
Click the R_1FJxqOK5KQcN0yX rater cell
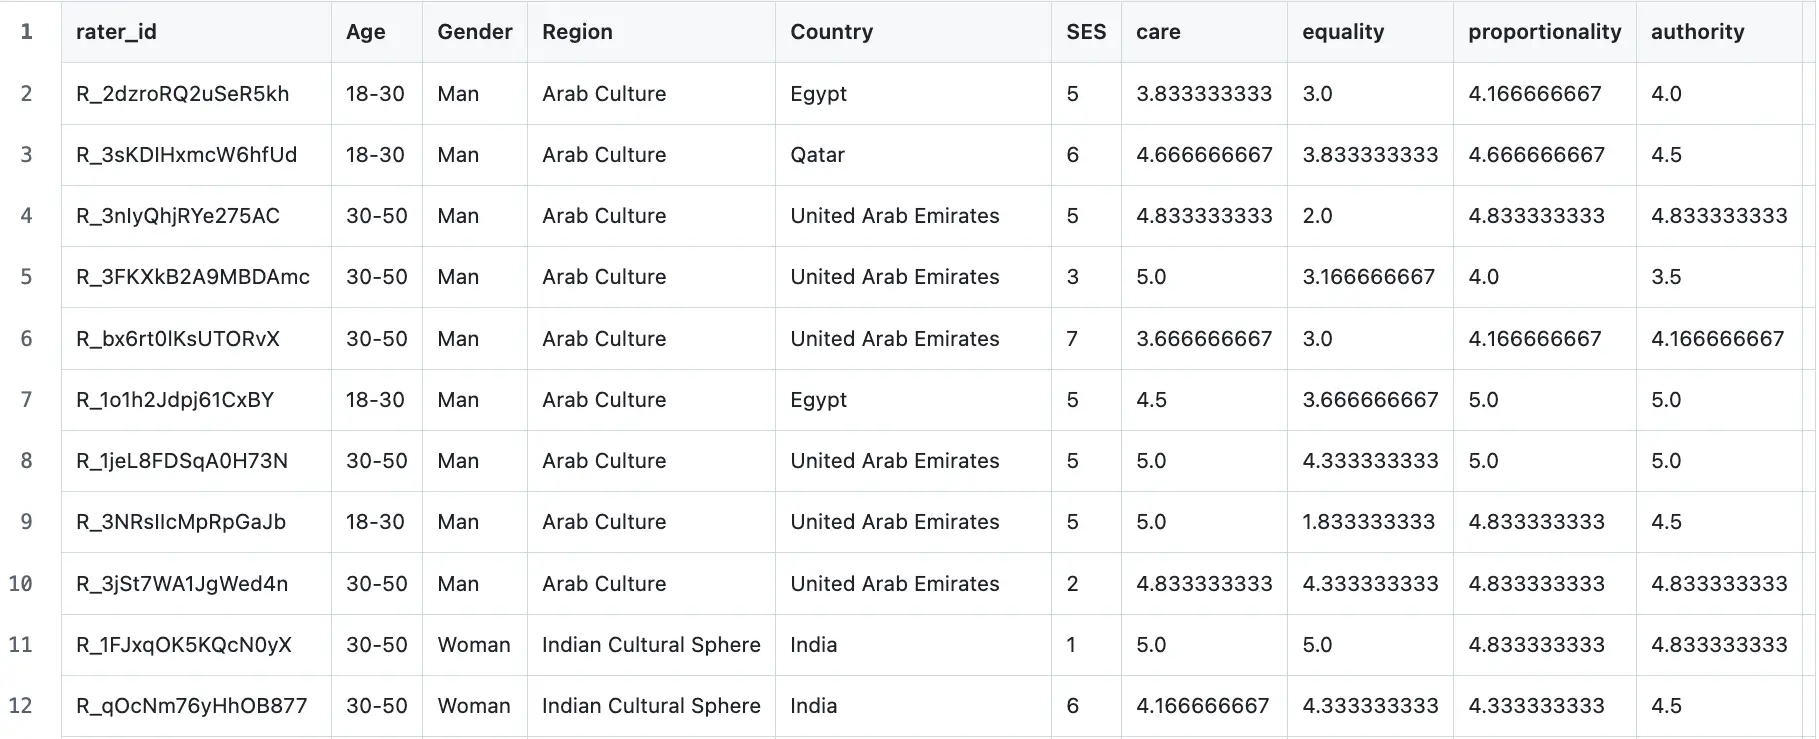pos(184,645)
